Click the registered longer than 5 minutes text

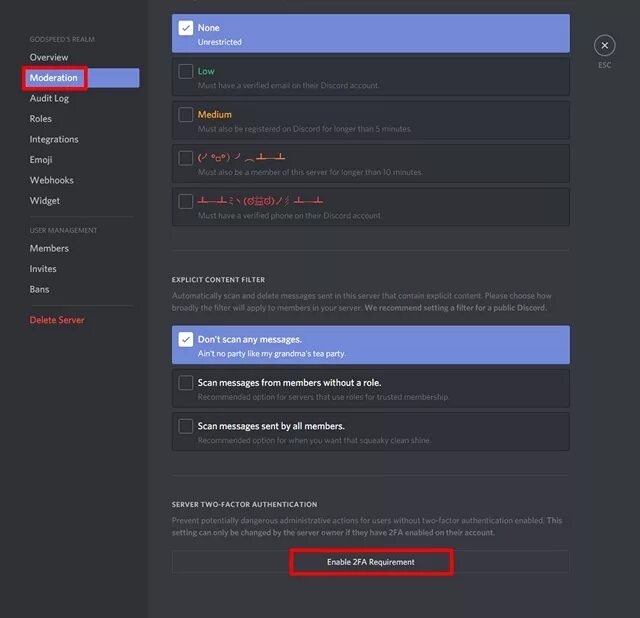[304, 129]
